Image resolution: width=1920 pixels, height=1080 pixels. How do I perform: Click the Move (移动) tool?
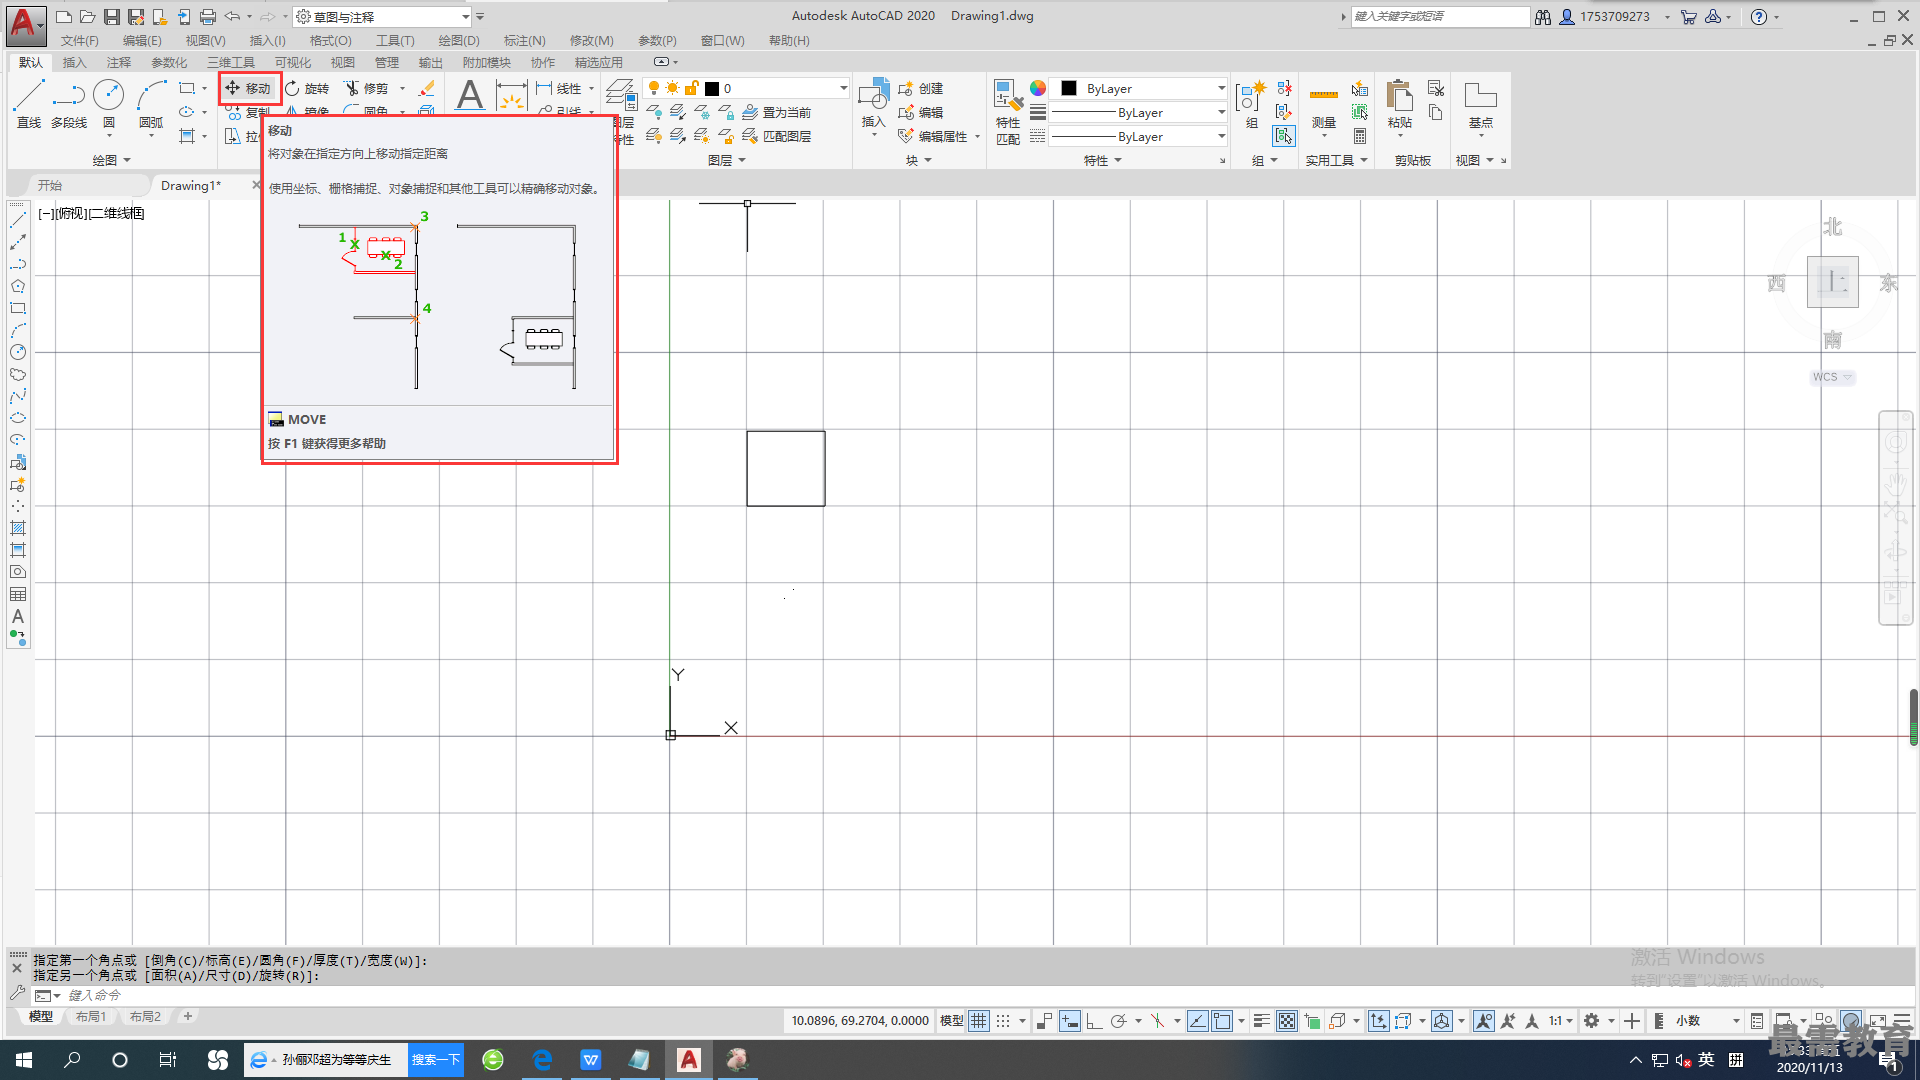click(249, 88)
